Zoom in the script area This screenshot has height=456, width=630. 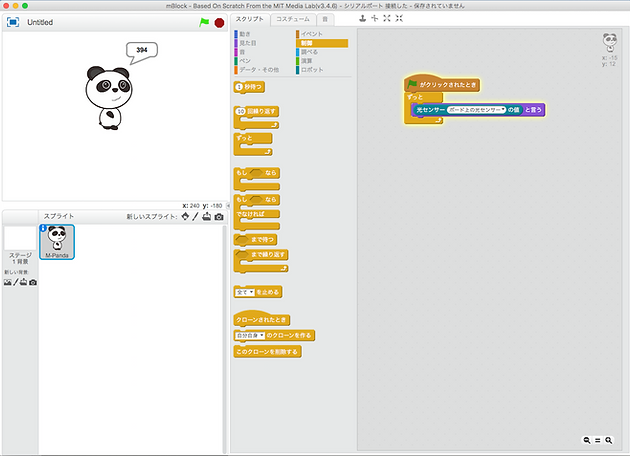tap(609, 440)
